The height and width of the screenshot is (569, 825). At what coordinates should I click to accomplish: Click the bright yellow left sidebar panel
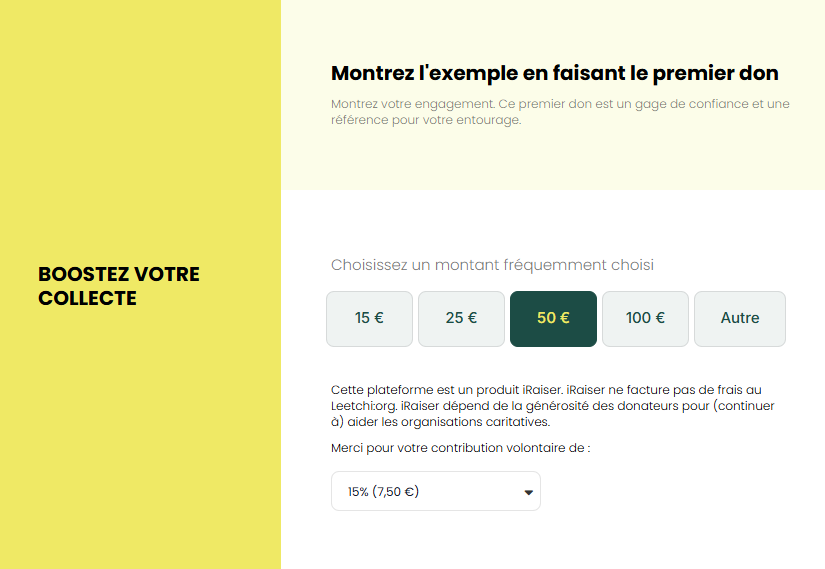140,450
